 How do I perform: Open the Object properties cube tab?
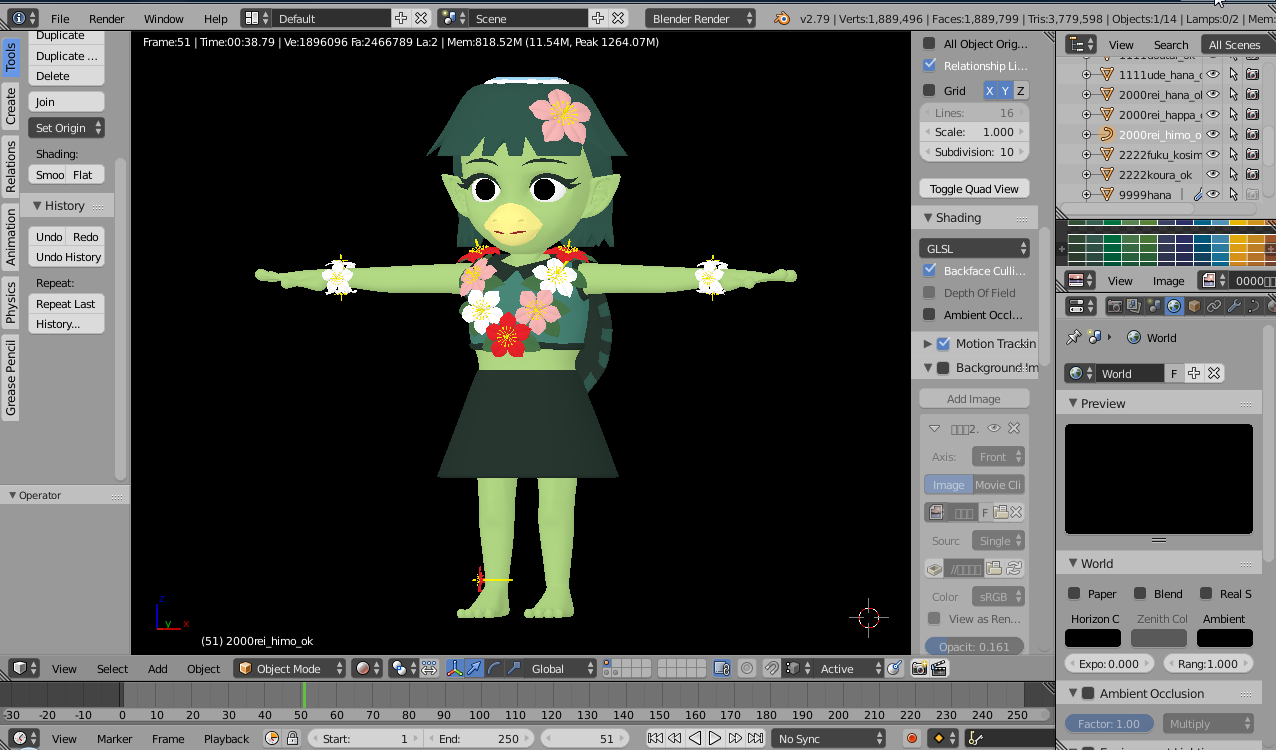click(x=1194, y=306)
